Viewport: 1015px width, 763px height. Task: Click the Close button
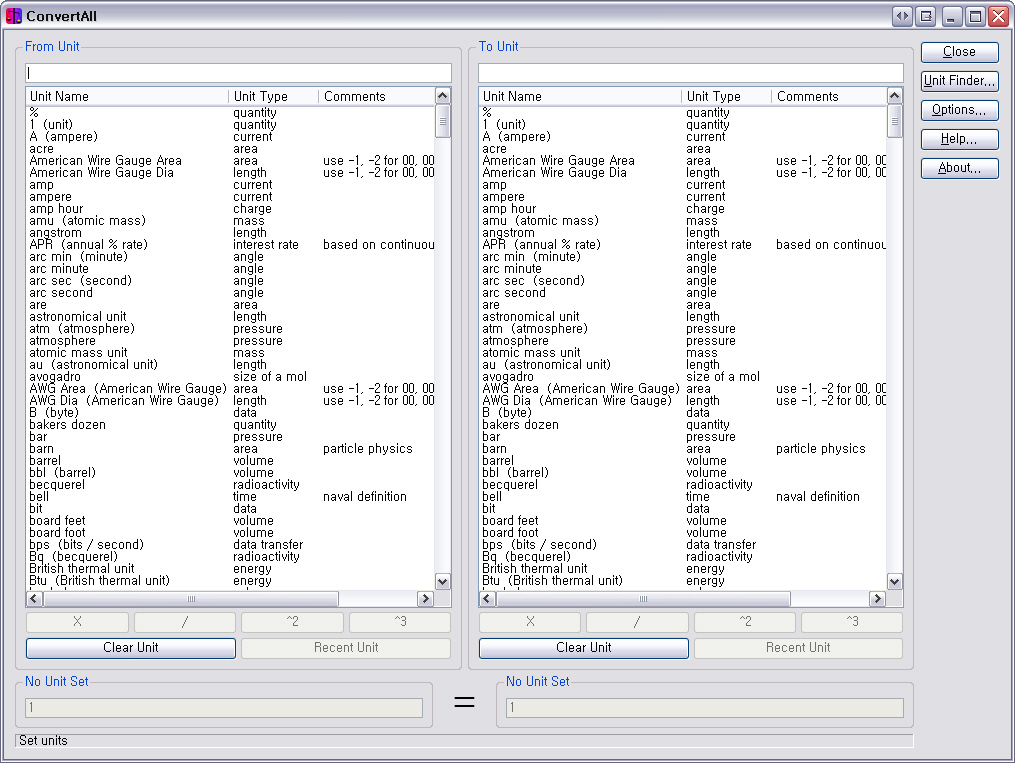point(959,52)
